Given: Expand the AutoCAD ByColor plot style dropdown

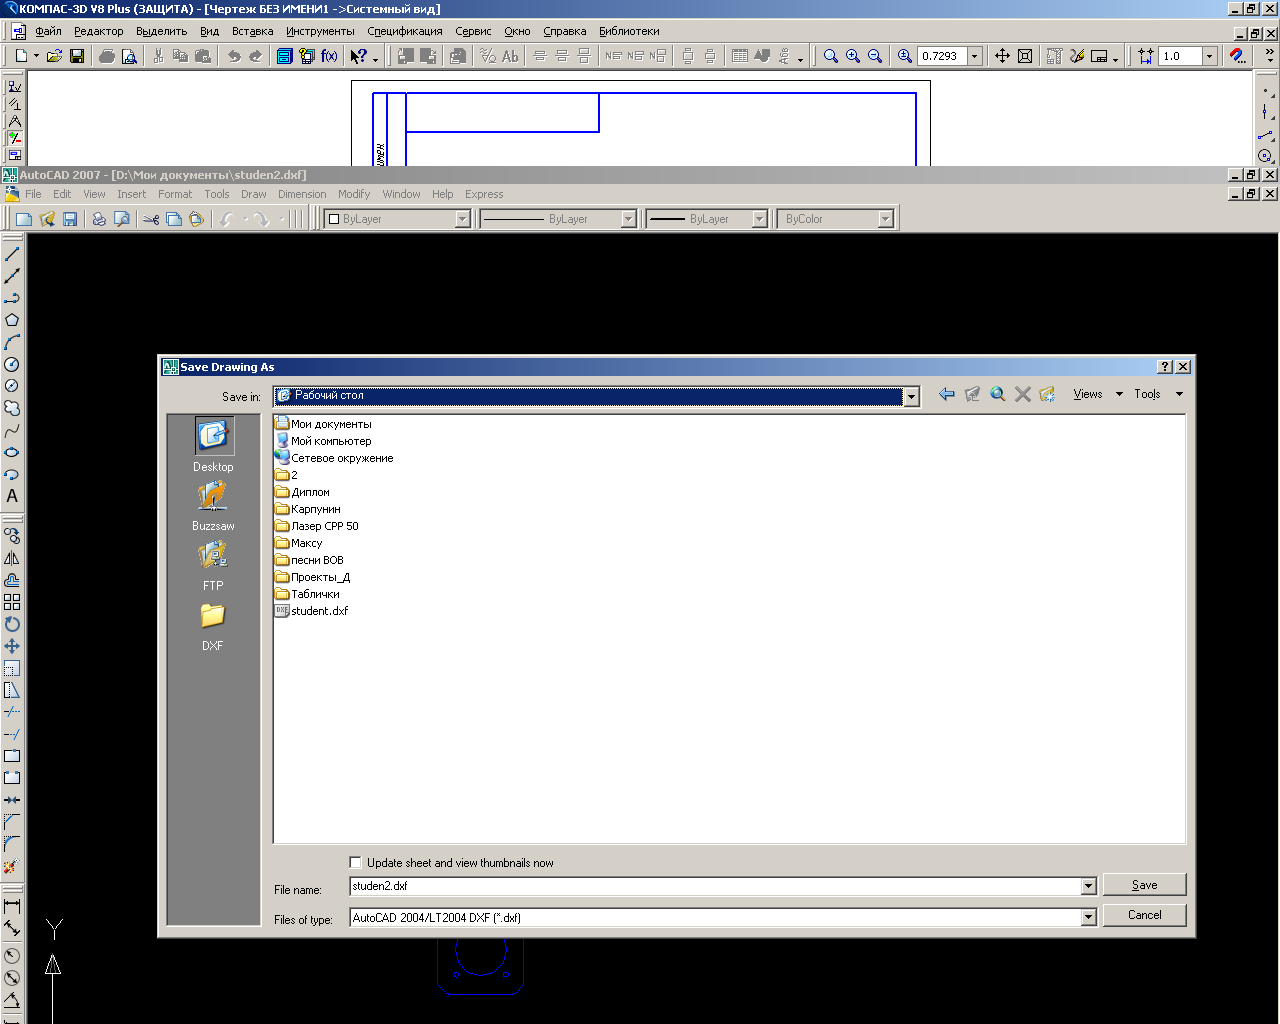Looking at the screenshot, I should coord(885,219).
